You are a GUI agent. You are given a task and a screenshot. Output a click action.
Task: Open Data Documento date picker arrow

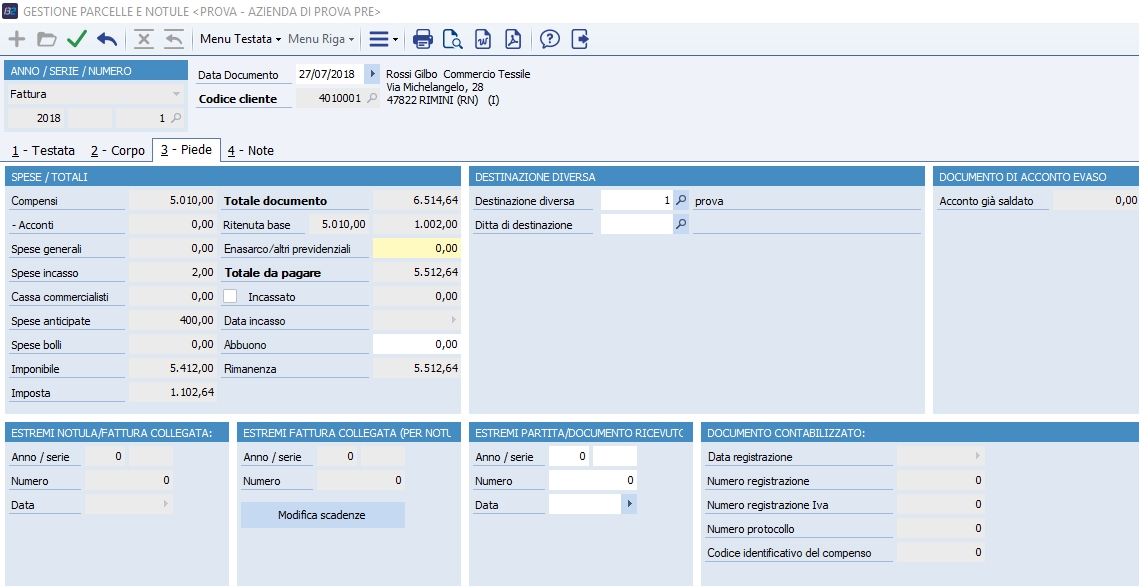coord(372,74)
